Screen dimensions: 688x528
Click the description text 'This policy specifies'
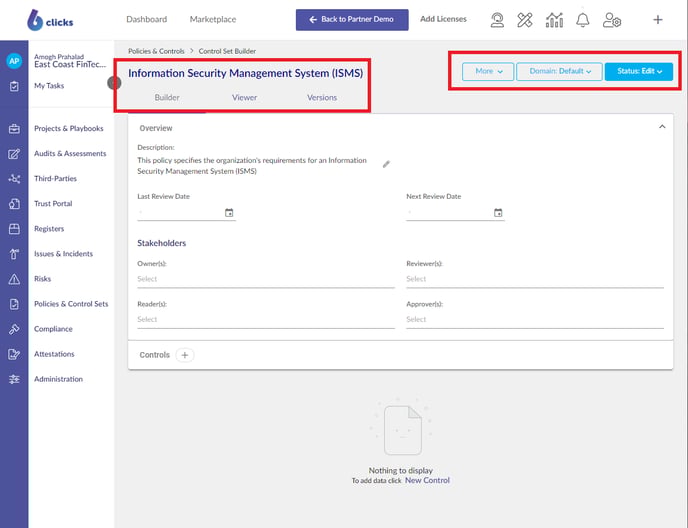(x=252, y=165)
